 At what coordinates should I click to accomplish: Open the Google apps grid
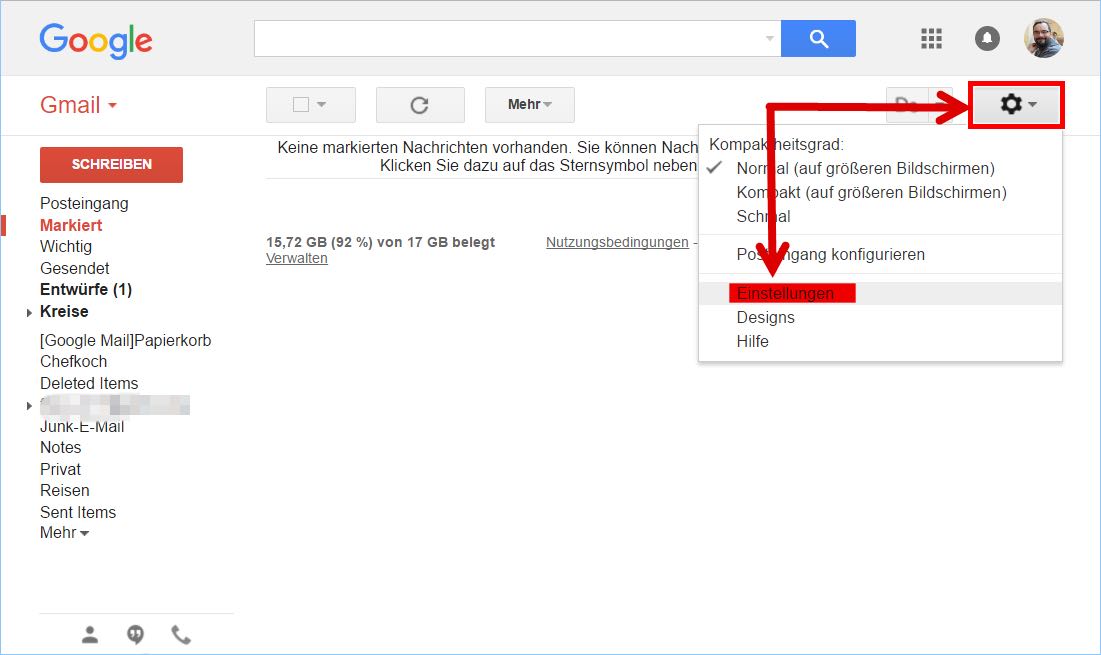pyautogui.click(x=931, y=39)
